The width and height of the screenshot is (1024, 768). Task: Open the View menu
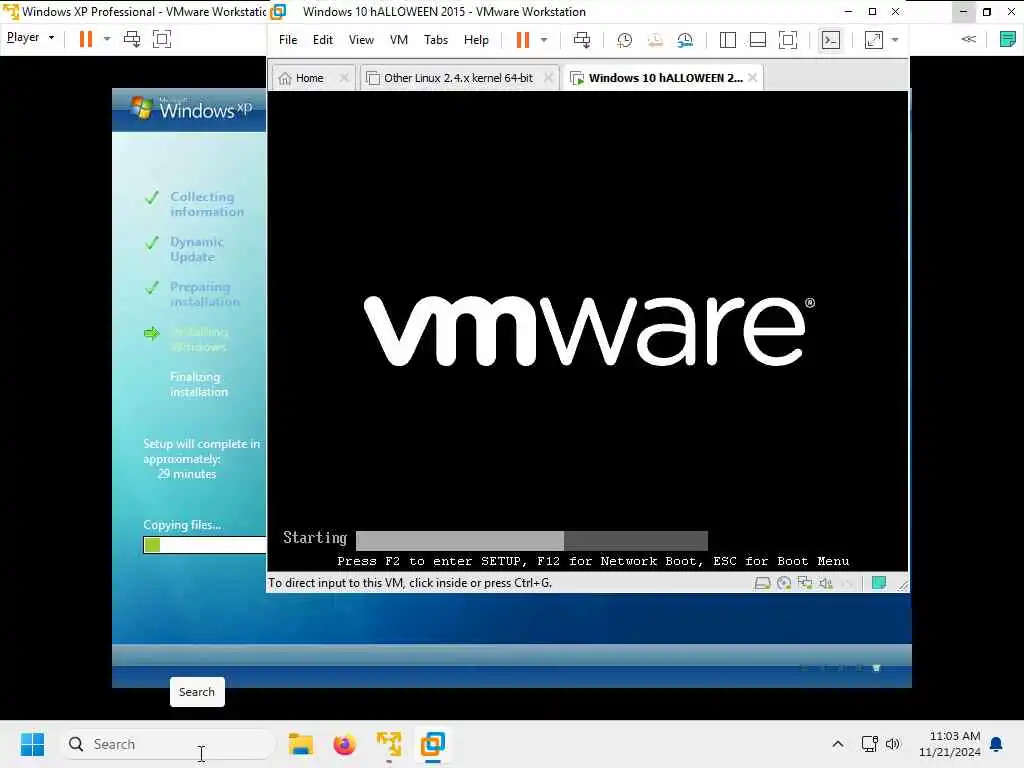pos(361,40)
